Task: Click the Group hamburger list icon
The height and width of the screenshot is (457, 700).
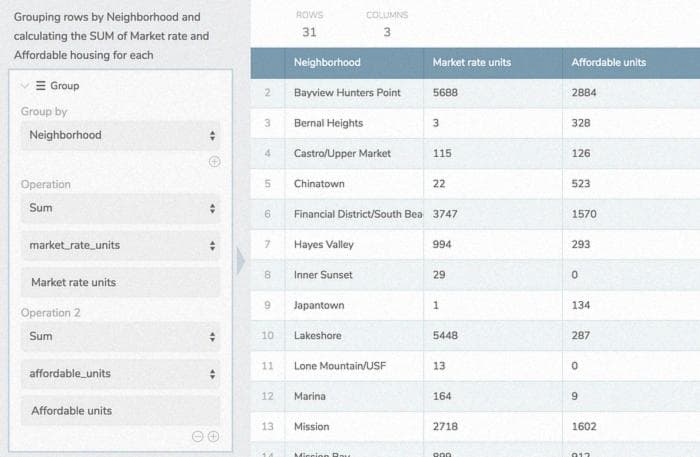Action: point(41,85)
